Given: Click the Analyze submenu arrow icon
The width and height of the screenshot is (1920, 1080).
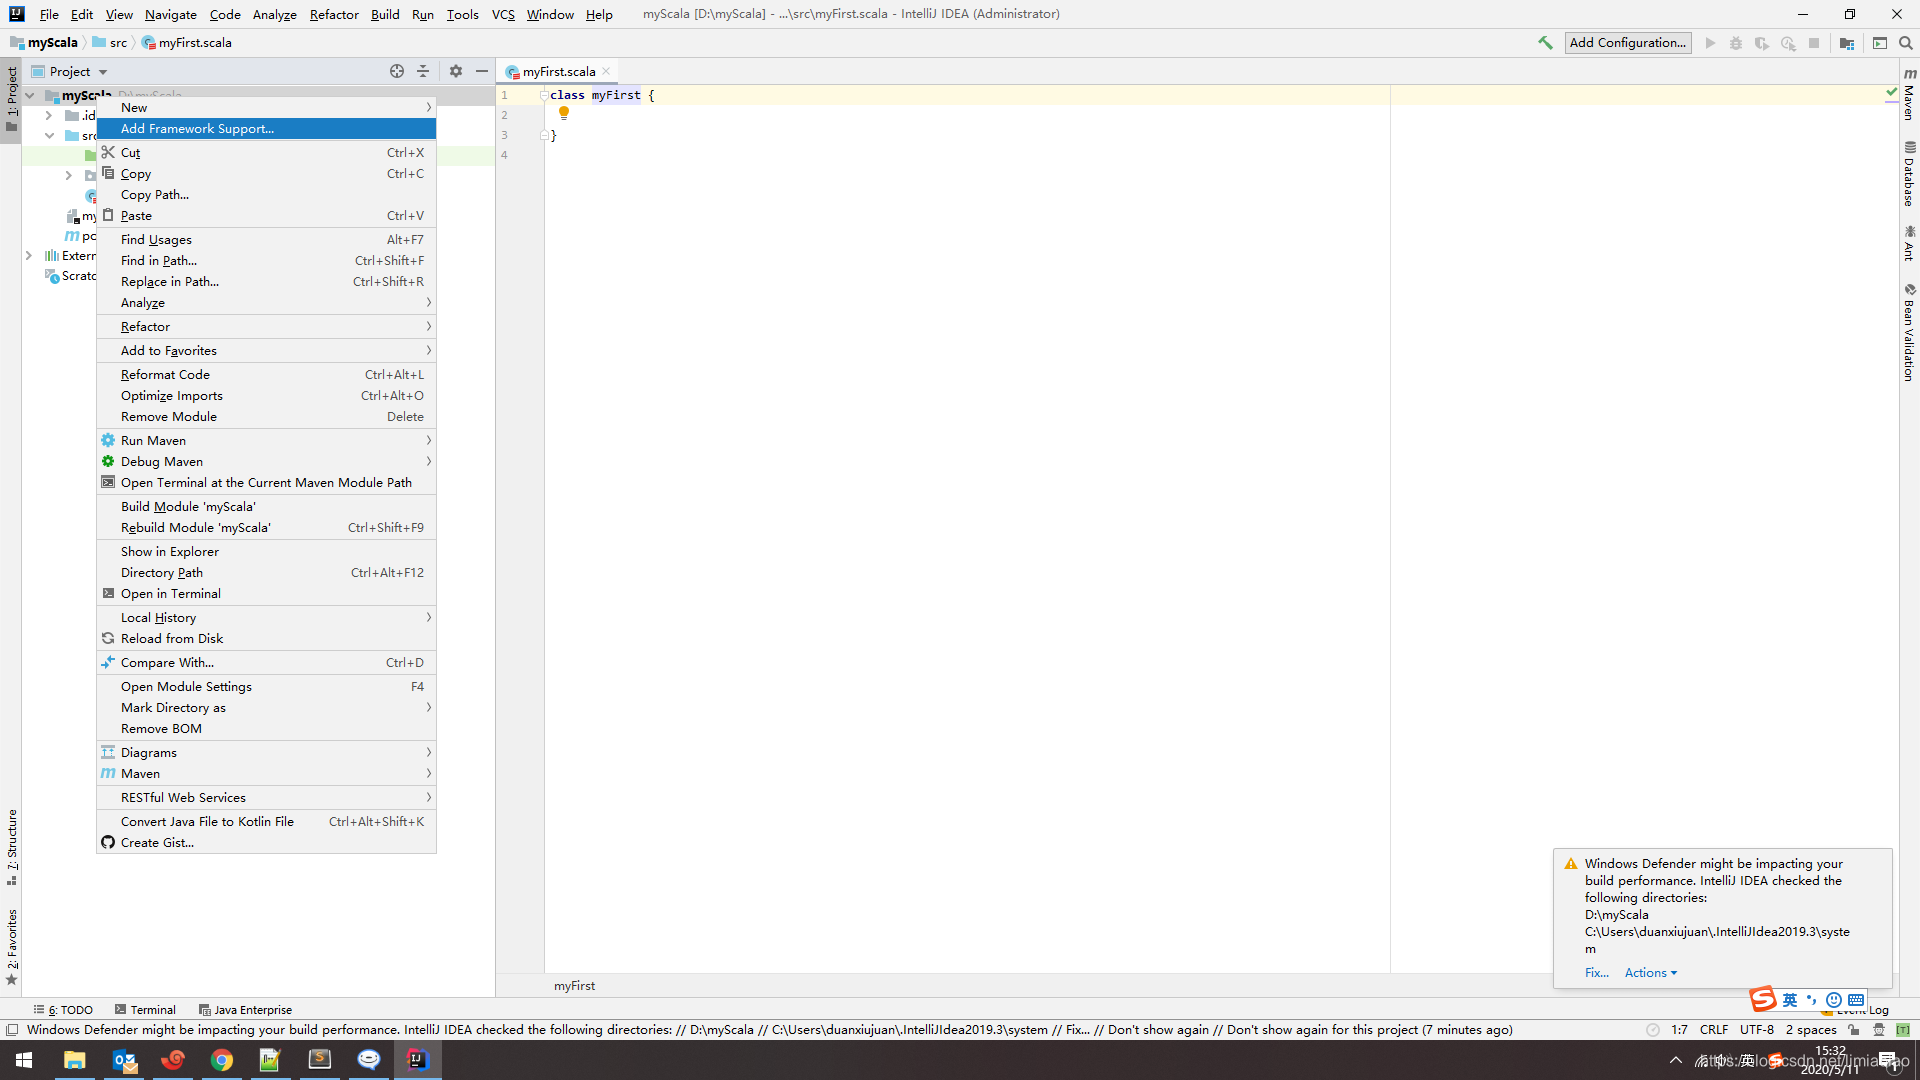Looking at the screenshot, I should point(429,303).
